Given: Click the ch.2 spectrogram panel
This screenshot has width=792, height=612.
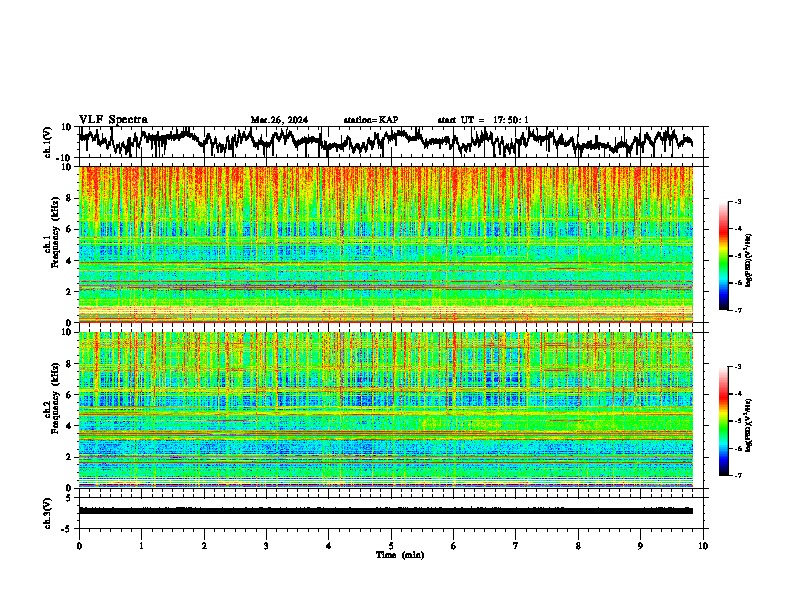Looking at the screenshot, I should click(x=385, y=410).
